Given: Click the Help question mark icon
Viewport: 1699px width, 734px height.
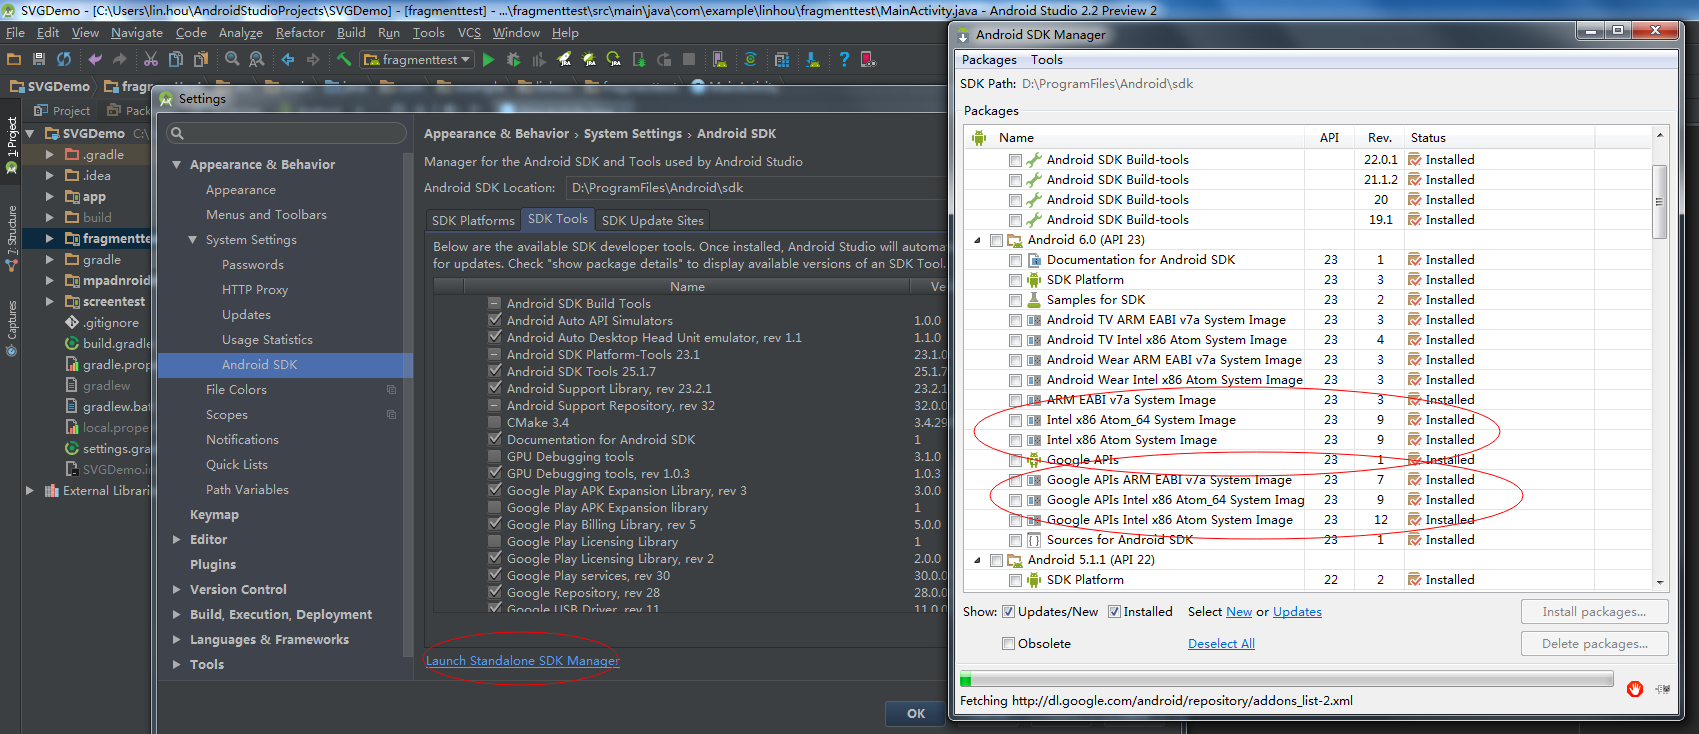Looking at the screenshot, I should (x=844, y=59).
